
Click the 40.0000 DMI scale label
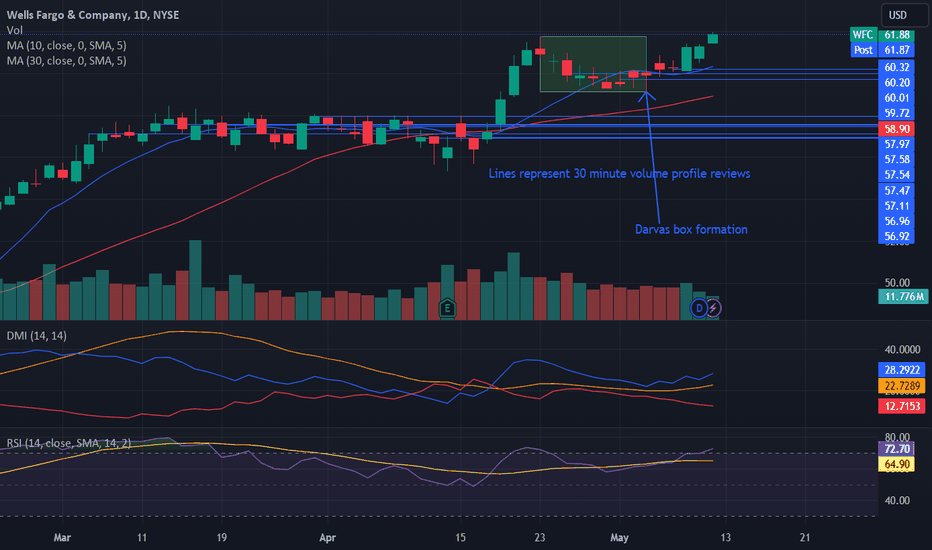click(902, 350)
